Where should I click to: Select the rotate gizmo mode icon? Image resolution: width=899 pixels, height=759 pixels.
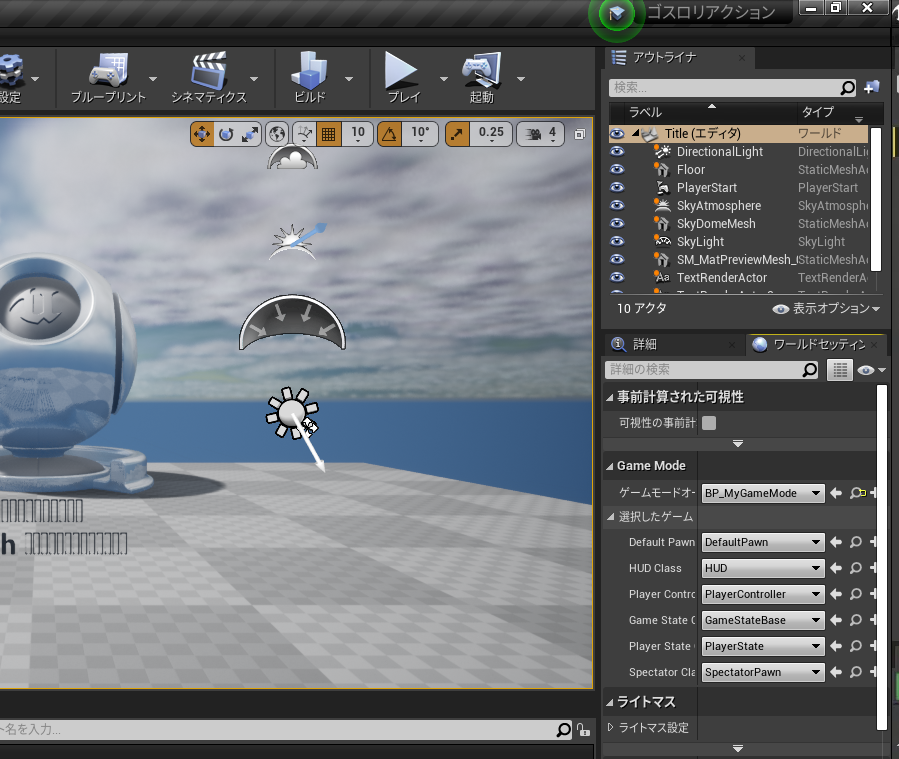click(226, 135)
